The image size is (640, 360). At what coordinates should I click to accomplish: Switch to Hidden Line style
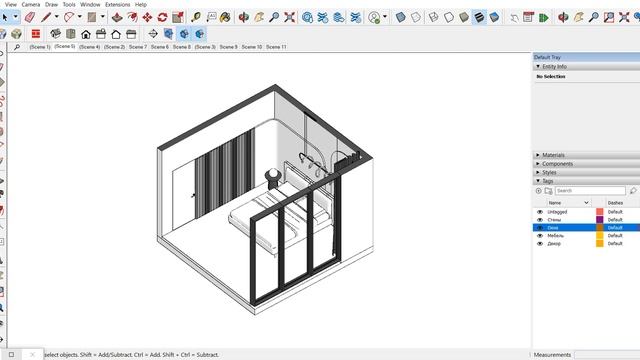point(449,17)
